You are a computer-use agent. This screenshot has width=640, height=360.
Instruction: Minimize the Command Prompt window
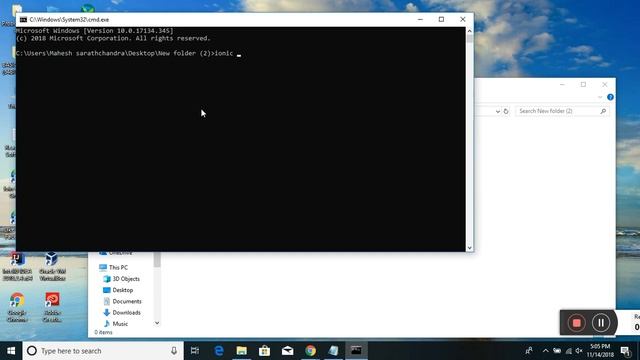pyautogui.click(x=420, y=20)
